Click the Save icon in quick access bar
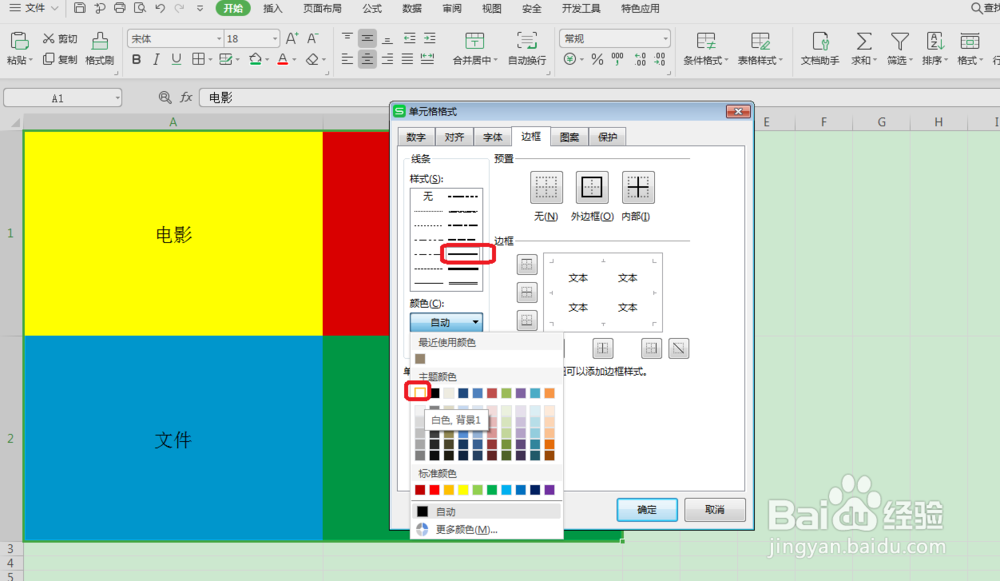Image resolution: width=1000 pixels, height=581 pixels. point(80,8)
